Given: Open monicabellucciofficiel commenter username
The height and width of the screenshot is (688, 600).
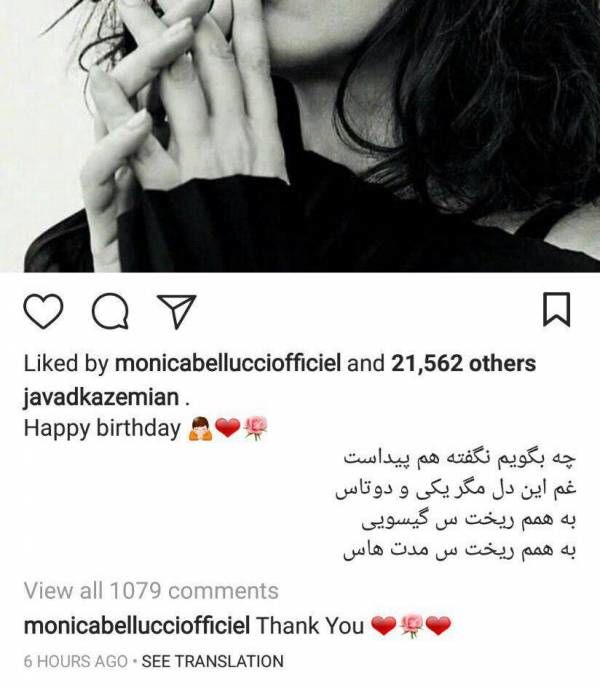Looking at the screenshot, I should (137, 625).
